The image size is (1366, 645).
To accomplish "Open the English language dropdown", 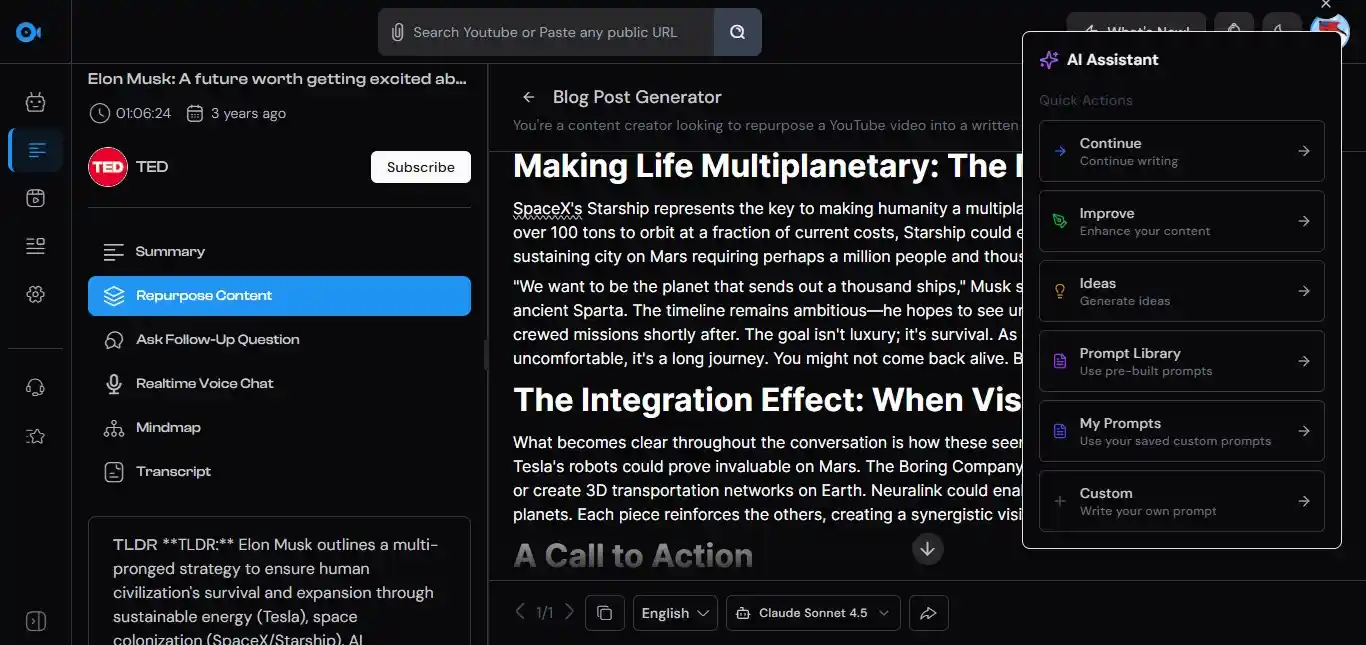I will point(675,613).
